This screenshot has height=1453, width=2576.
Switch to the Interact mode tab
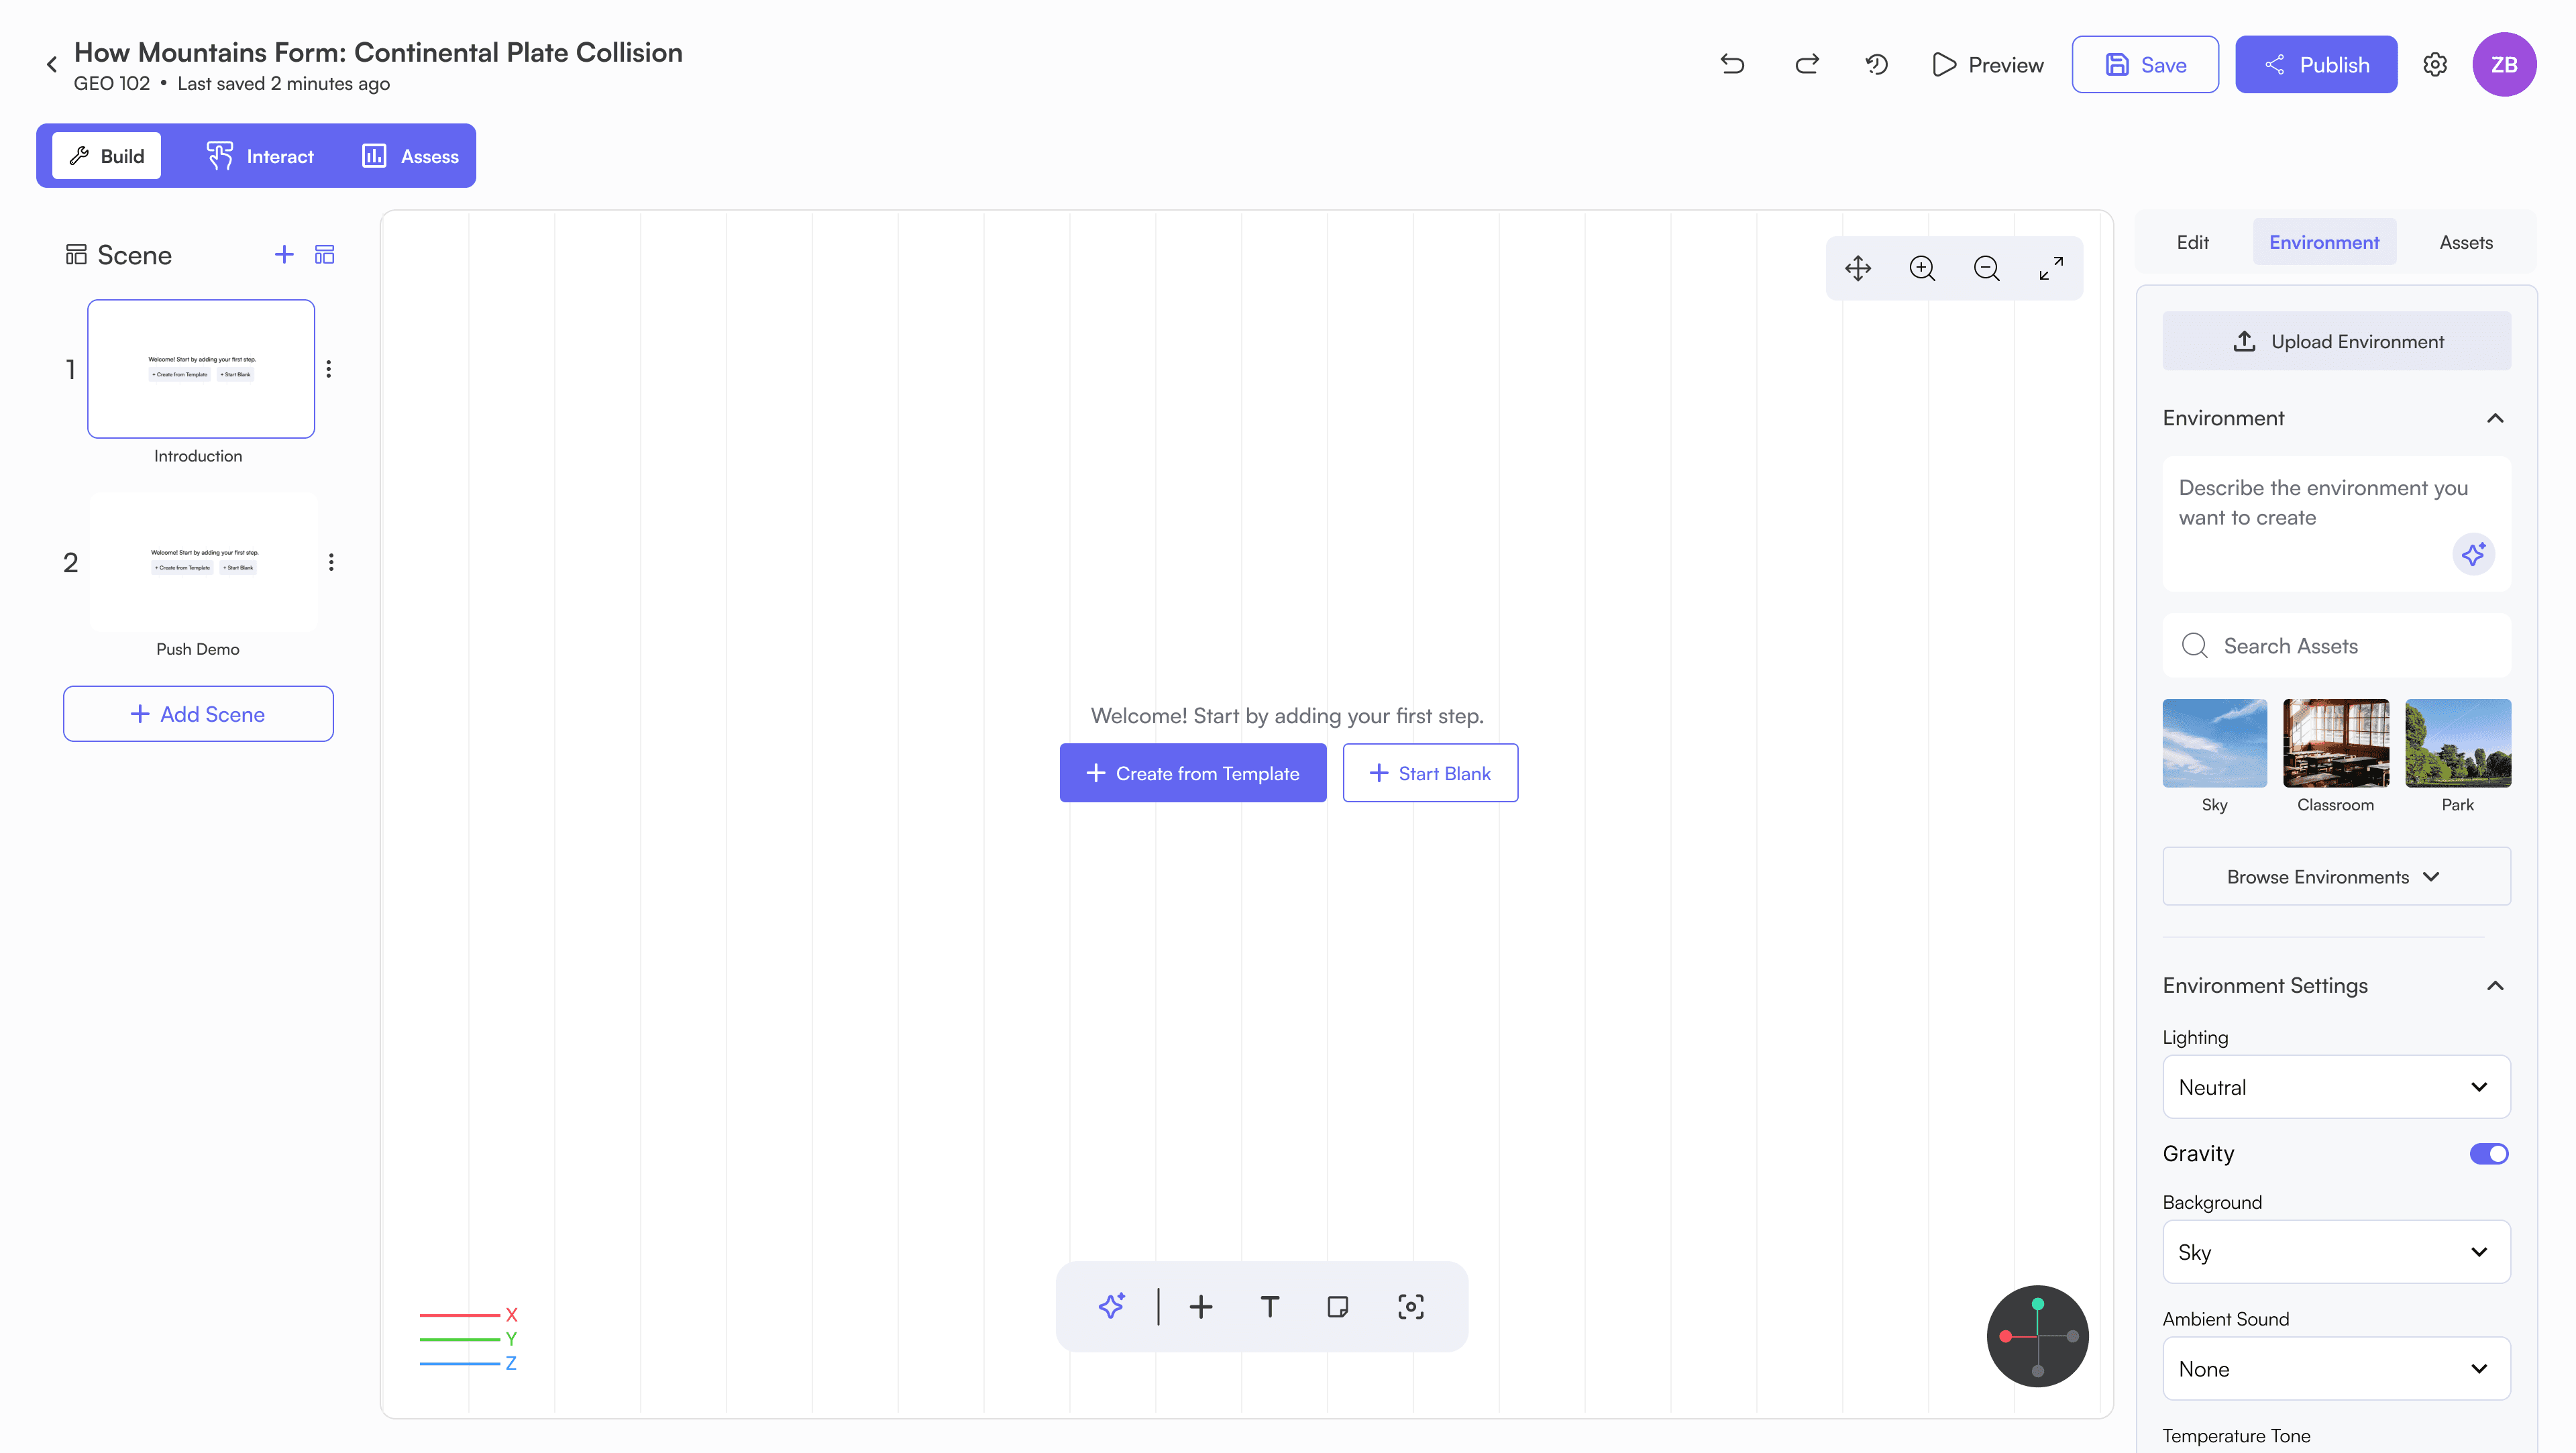pyautogui.click(x=260, y=156)
